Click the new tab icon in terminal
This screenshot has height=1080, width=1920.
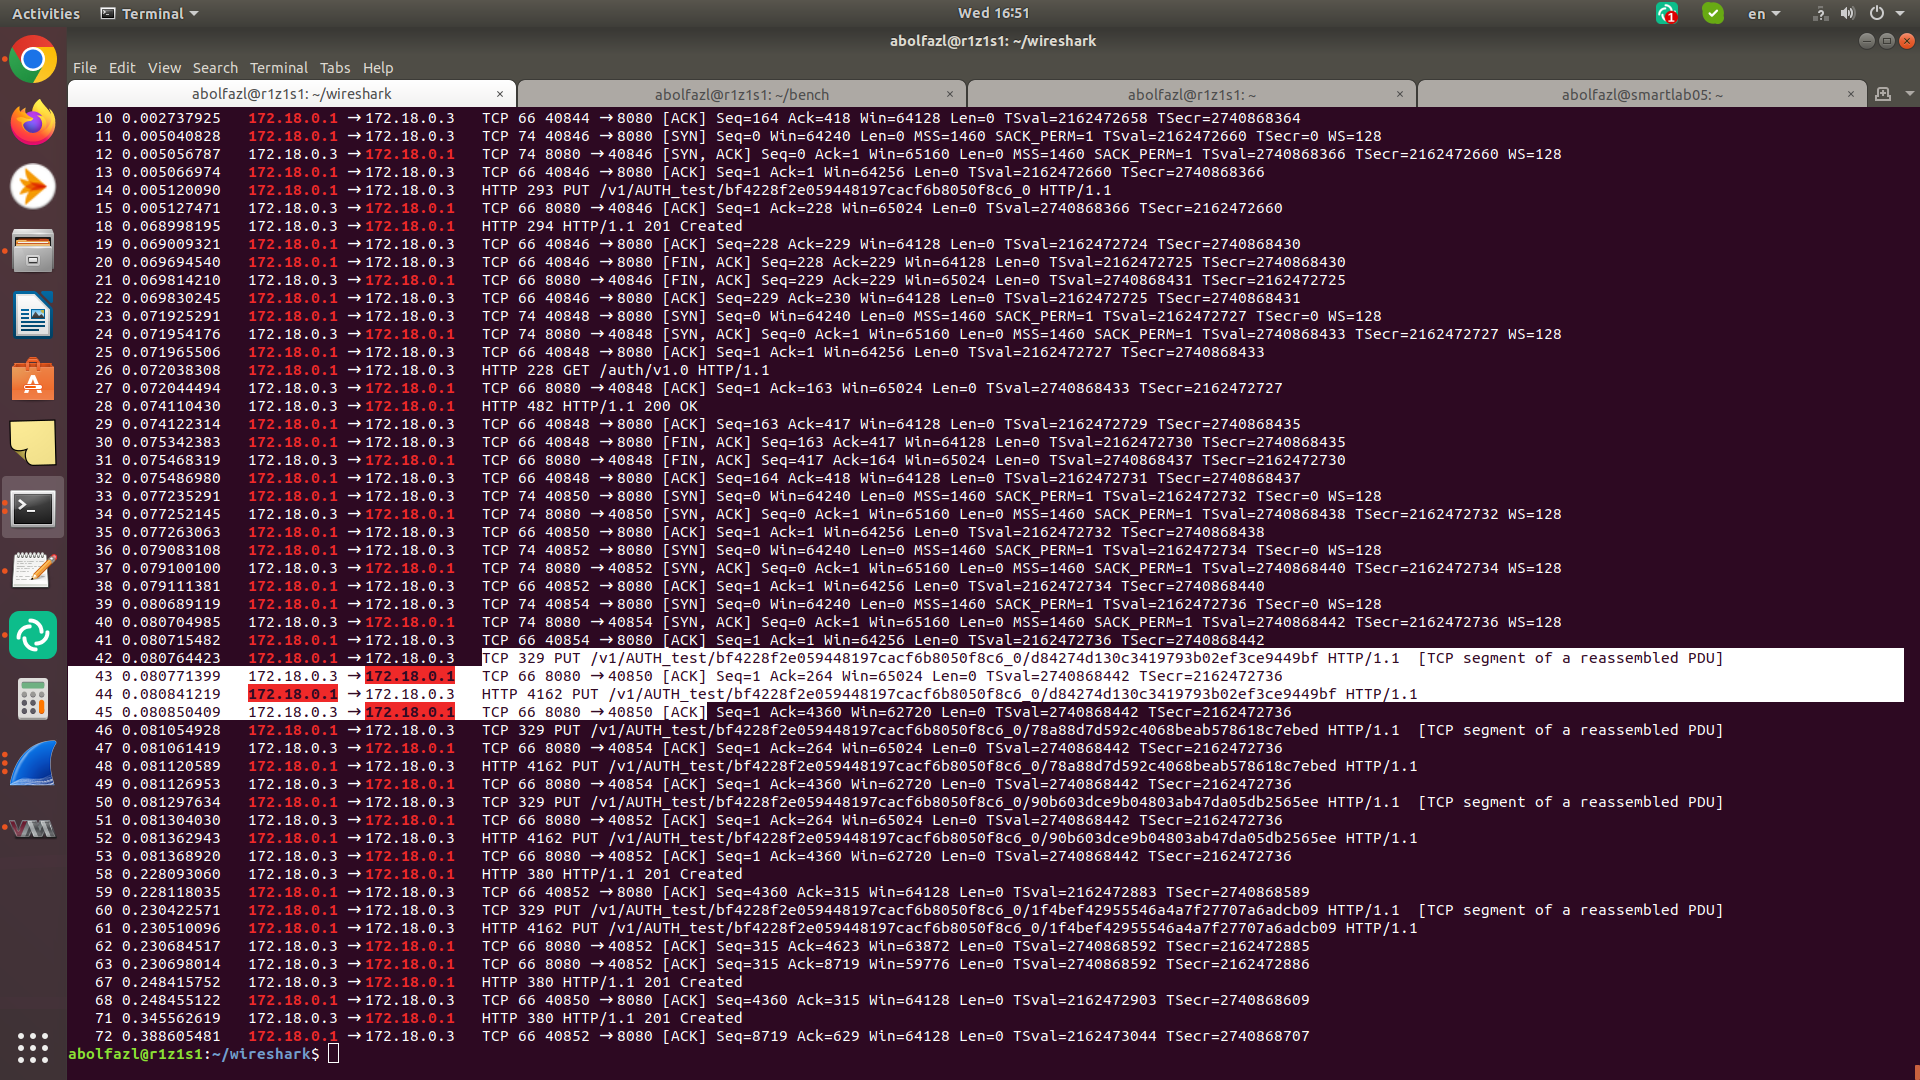1883,94
